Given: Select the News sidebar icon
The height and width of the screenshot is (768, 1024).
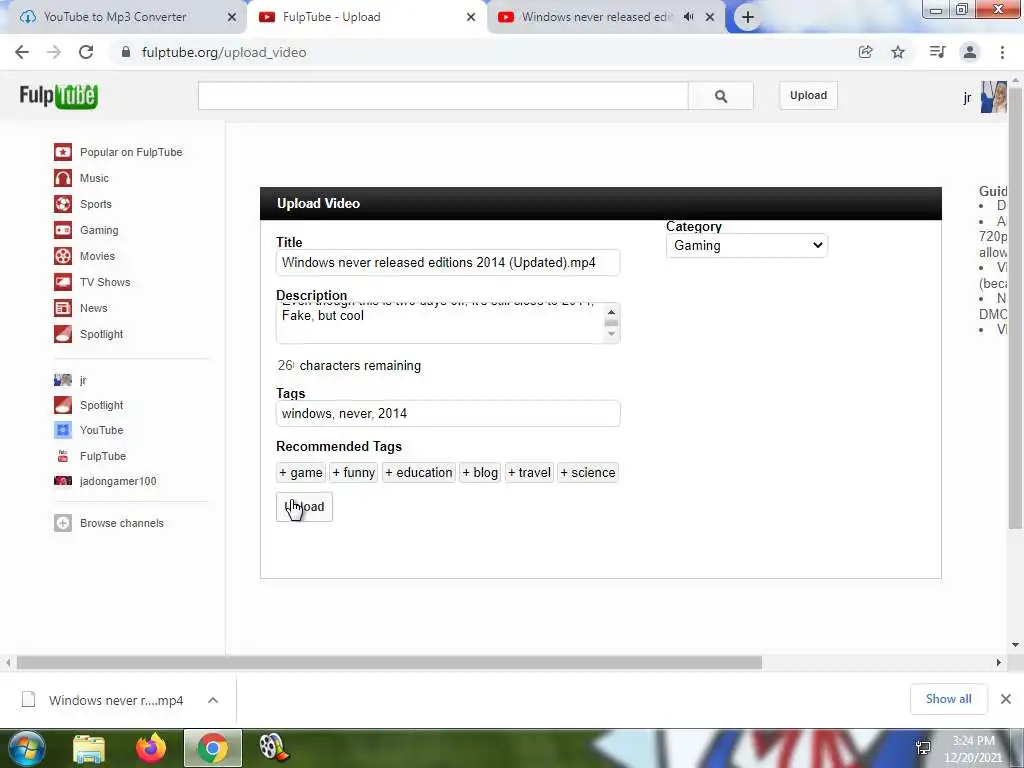Looking at the screenshot, I should tap(63, 308).
